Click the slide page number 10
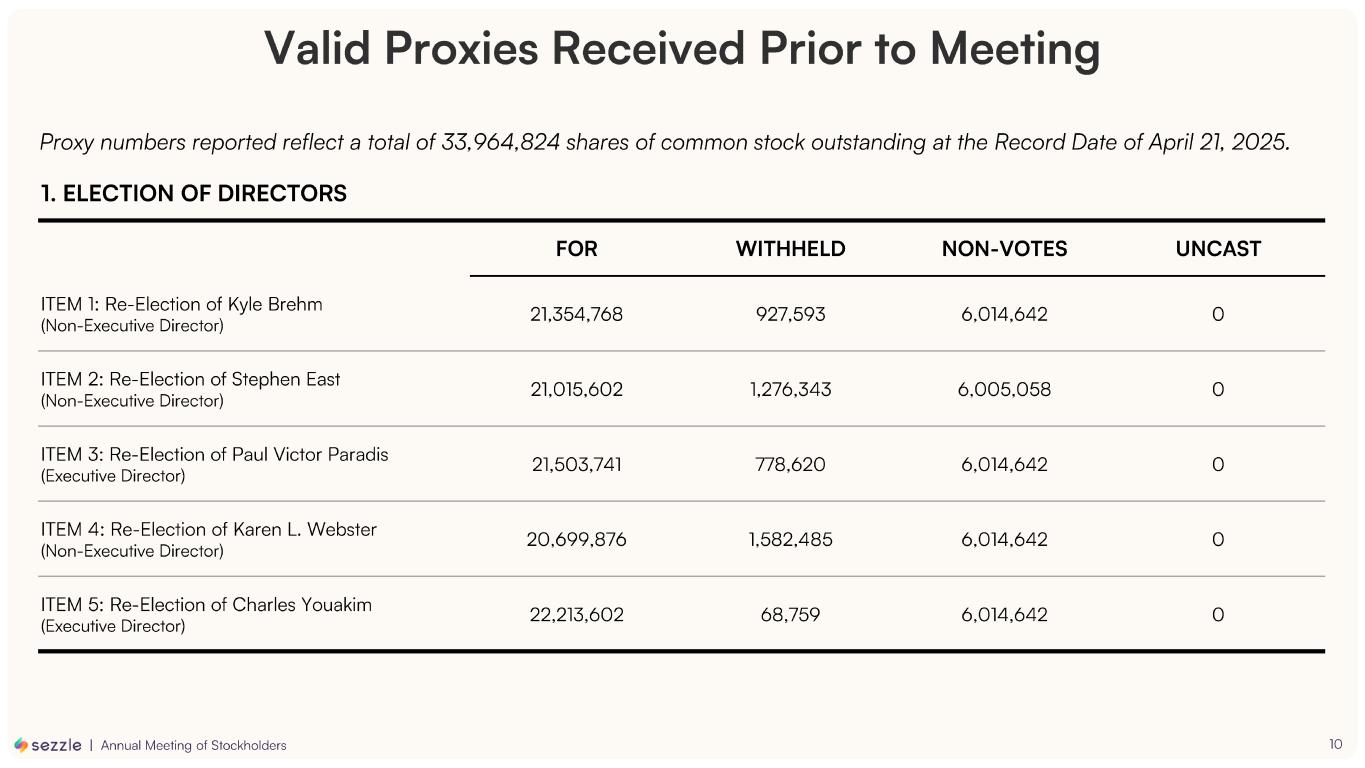 1336,744
